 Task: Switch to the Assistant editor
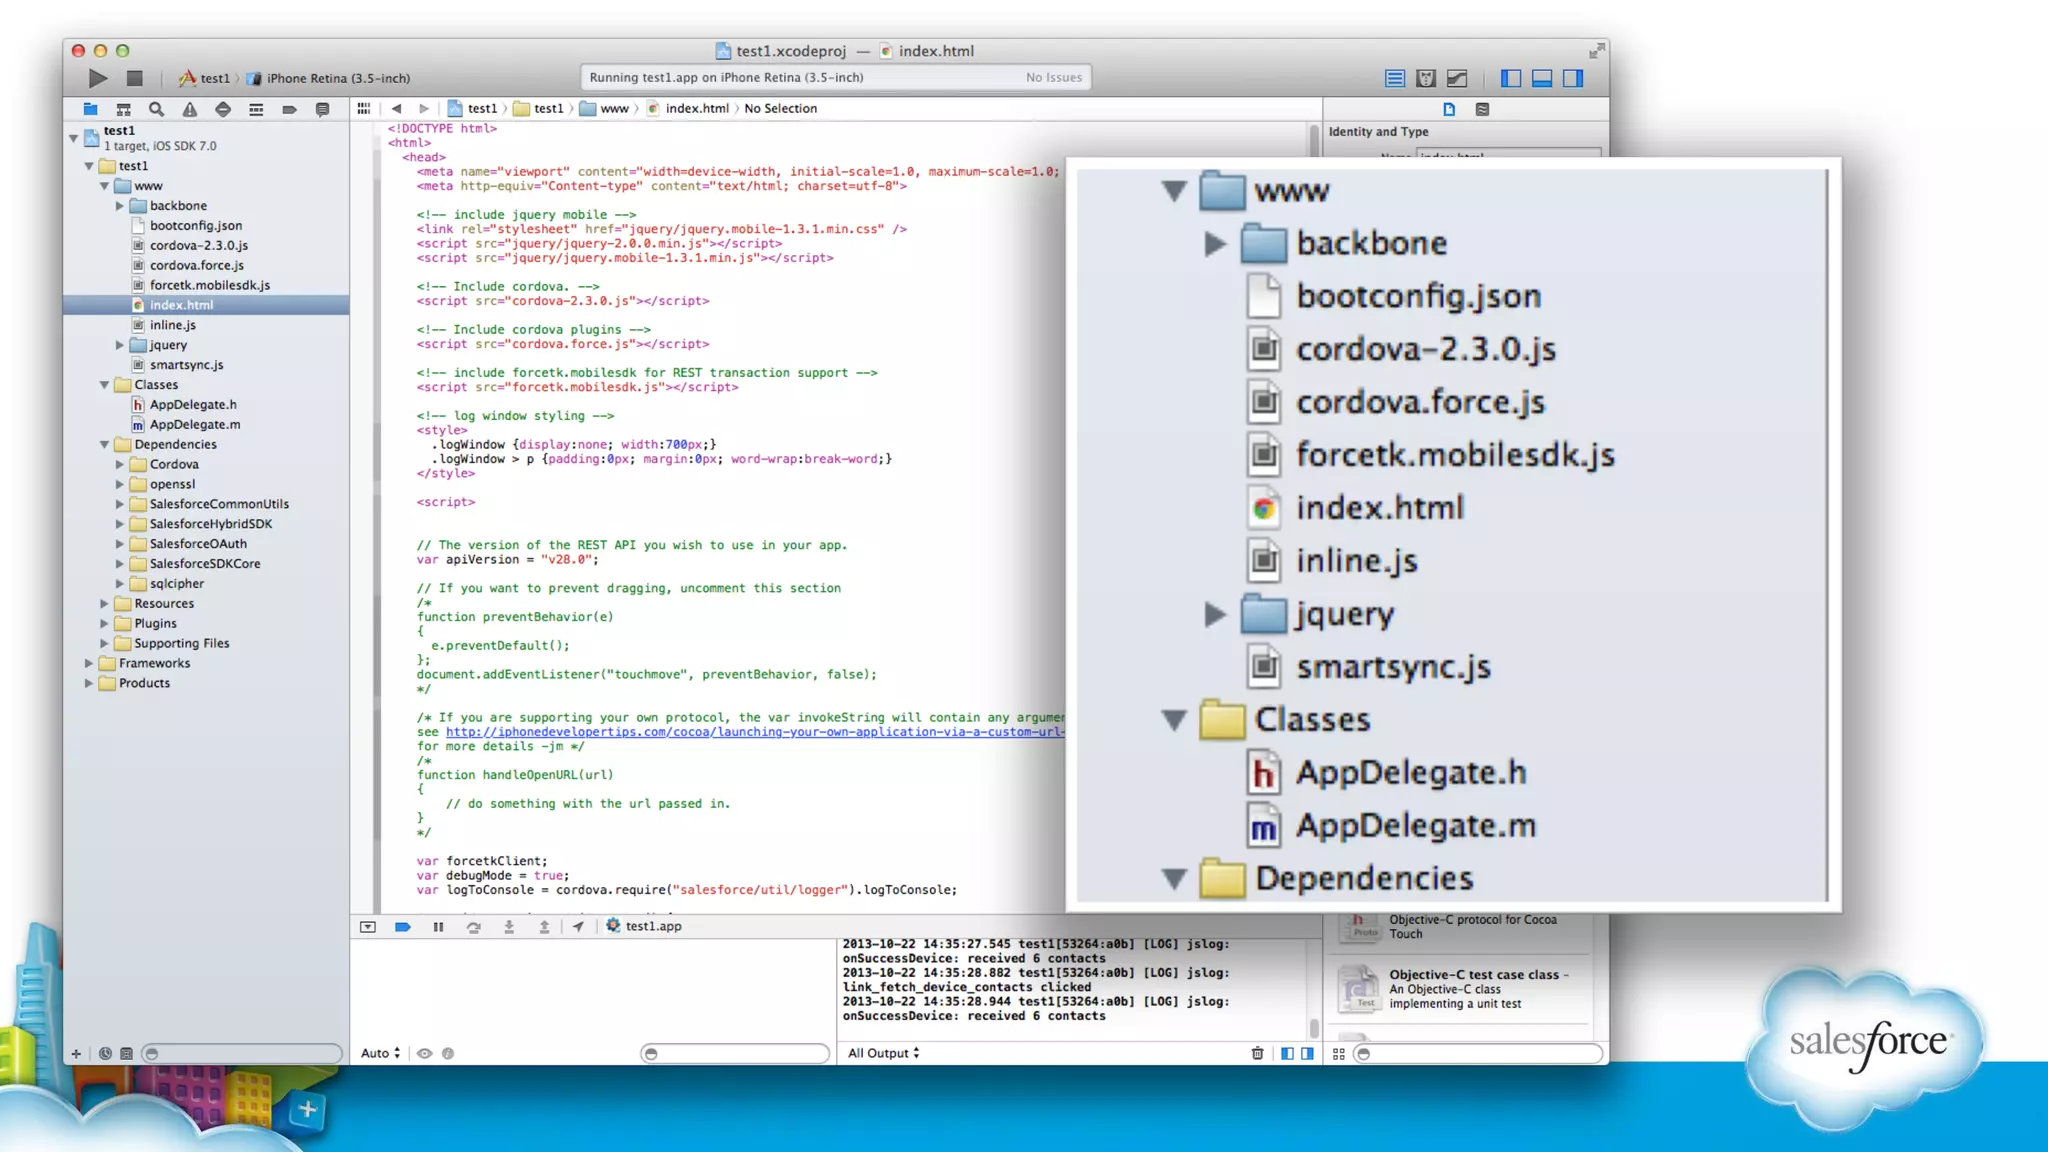coord(1426,78)
